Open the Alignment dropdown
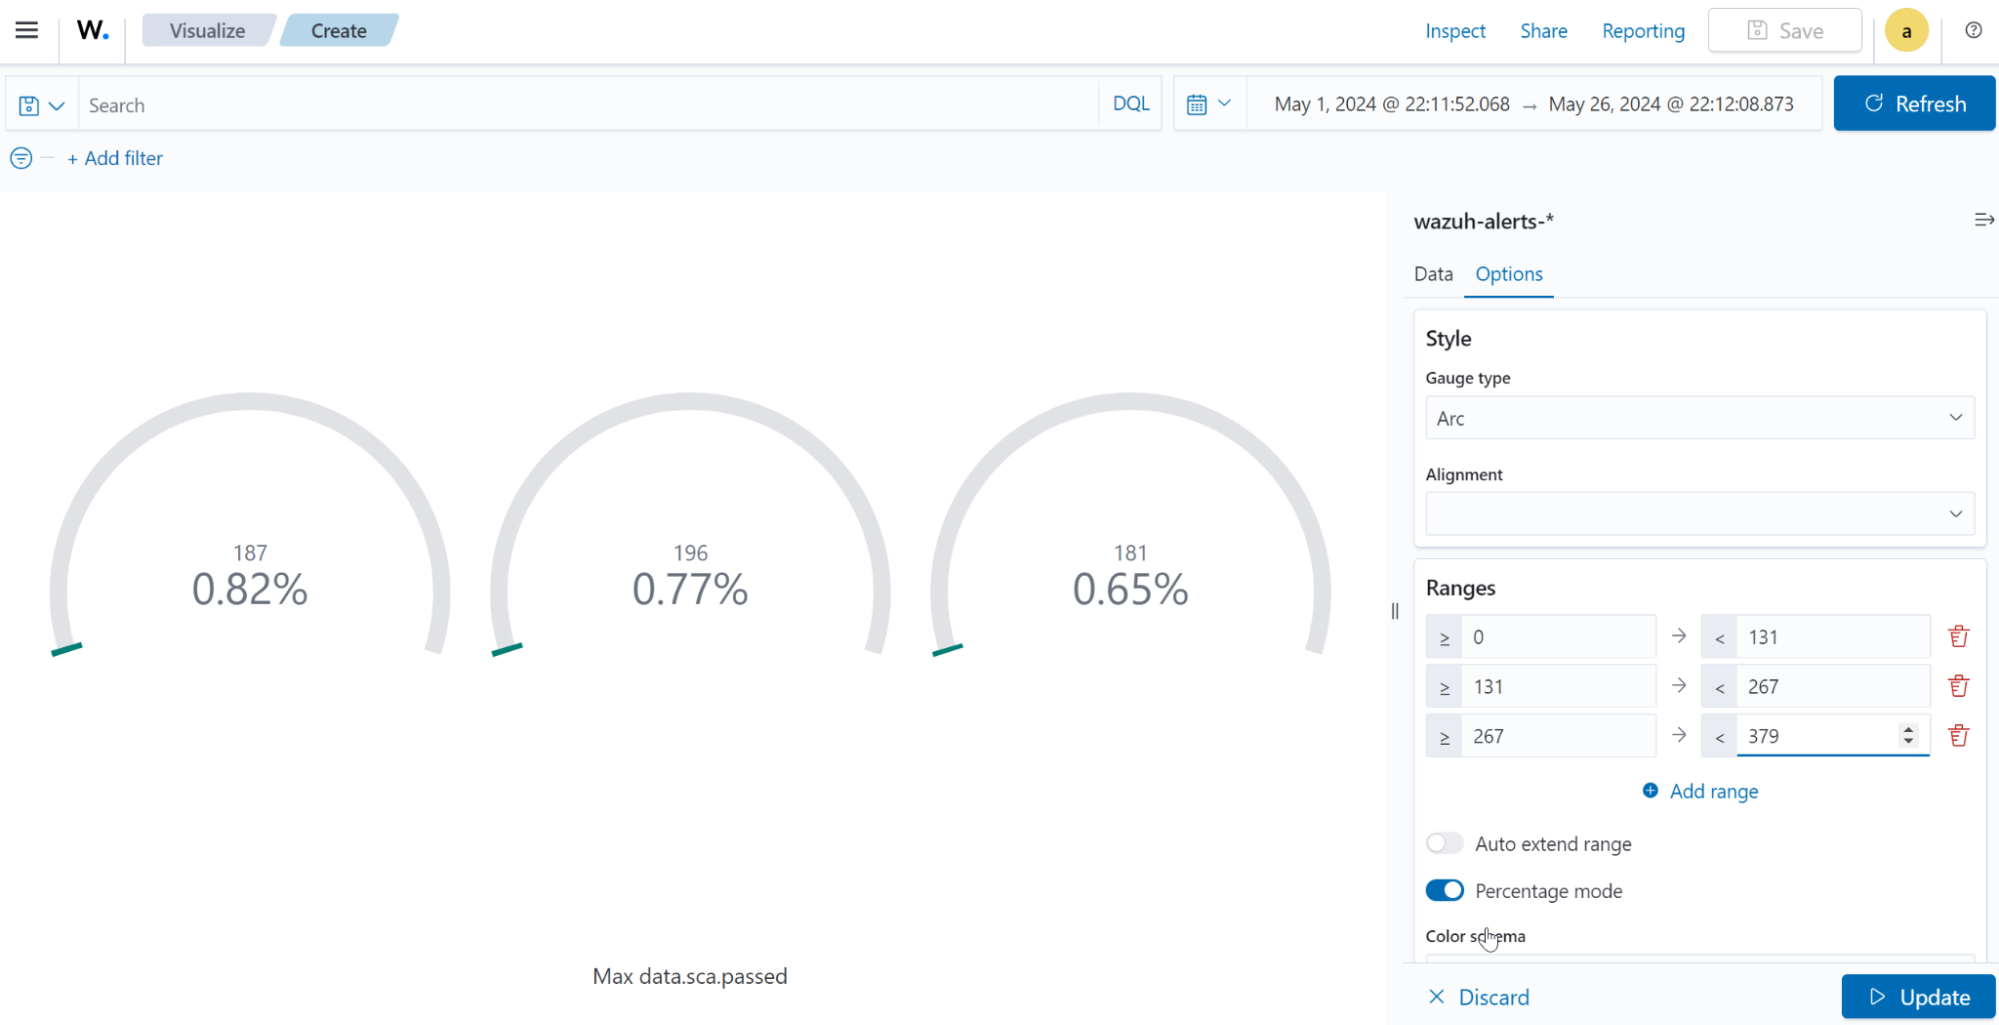The width and height of the screenshot is (1999, 1025). 1698,513
